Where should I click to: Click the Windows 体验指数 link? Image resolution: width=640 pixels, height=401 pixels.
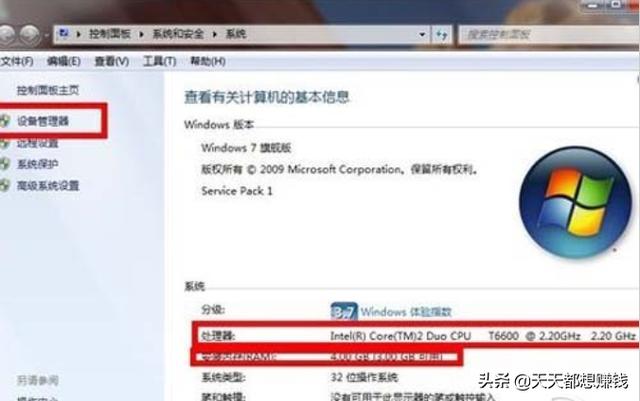[406, 312]
